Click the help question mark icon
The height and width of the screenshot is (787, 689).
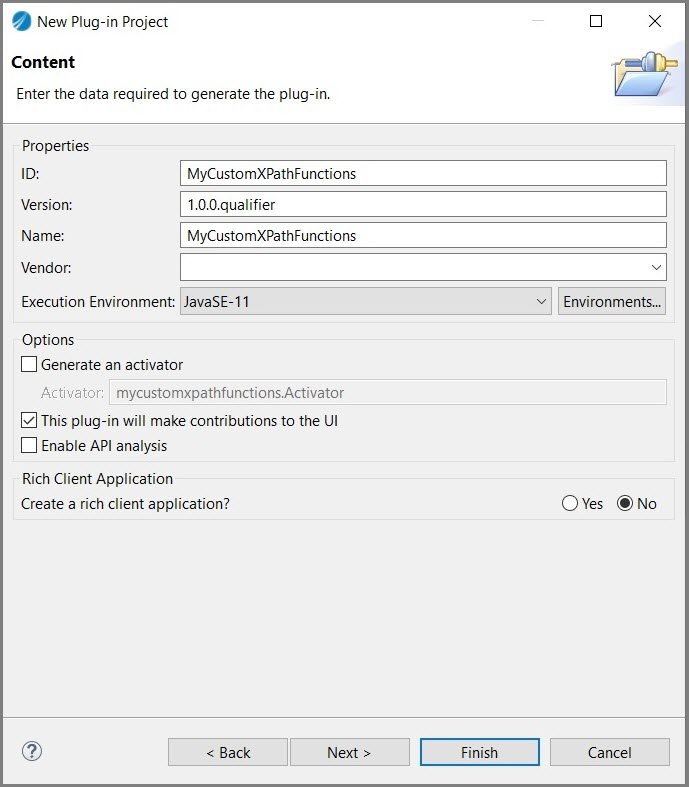pos(32,751)
